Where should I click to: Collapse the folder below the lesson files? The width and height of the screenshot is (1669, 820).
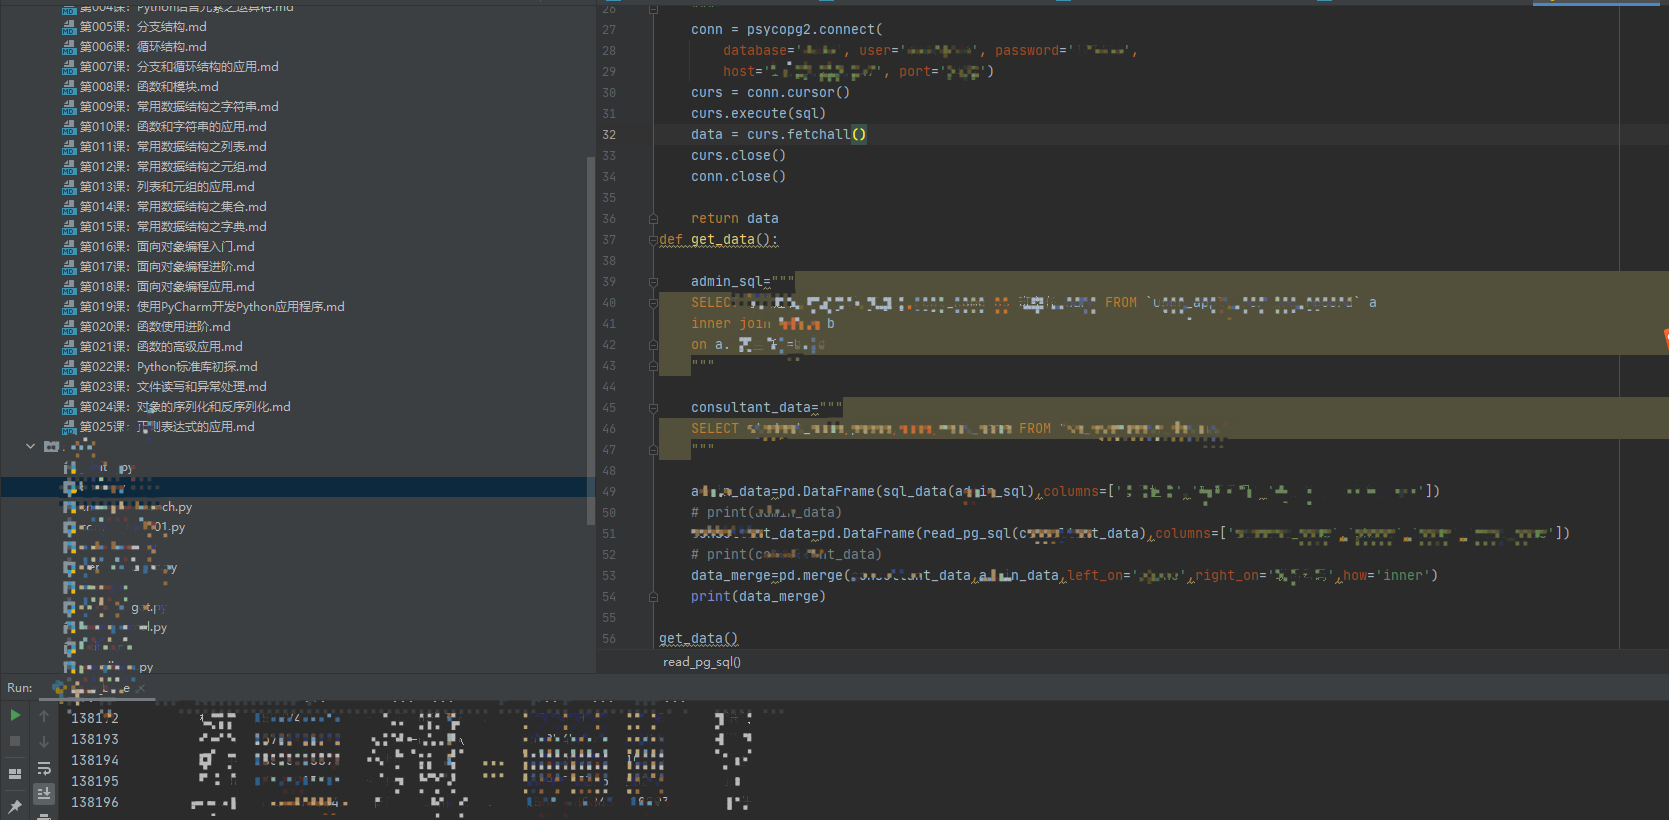click(x=30, y=447)
